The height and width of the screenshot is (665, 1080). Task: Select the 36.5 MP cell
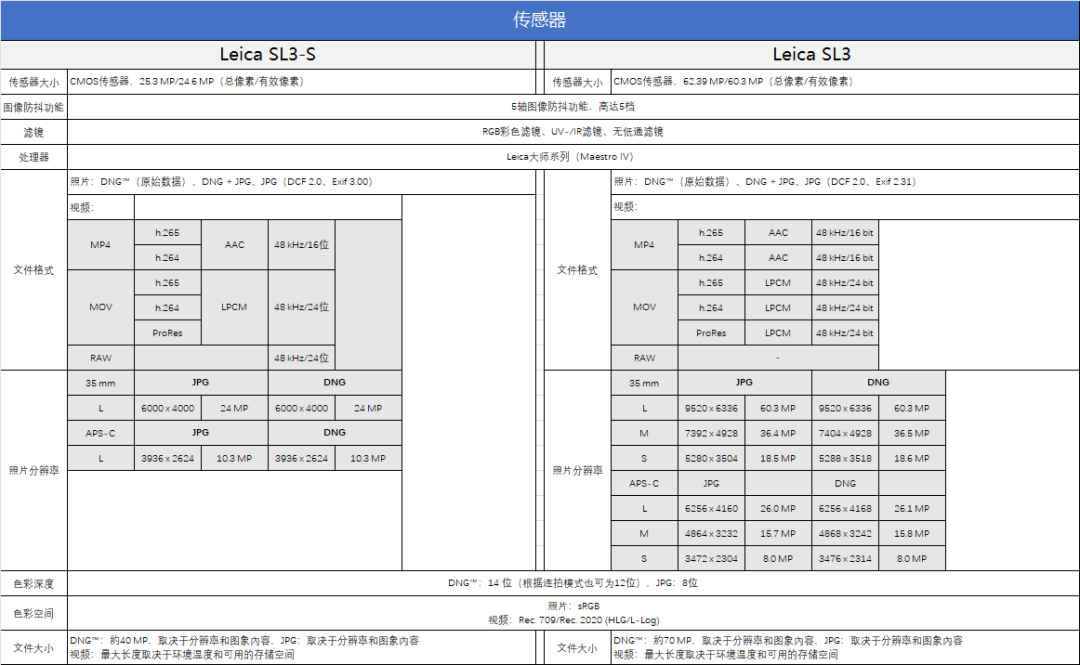912,433
